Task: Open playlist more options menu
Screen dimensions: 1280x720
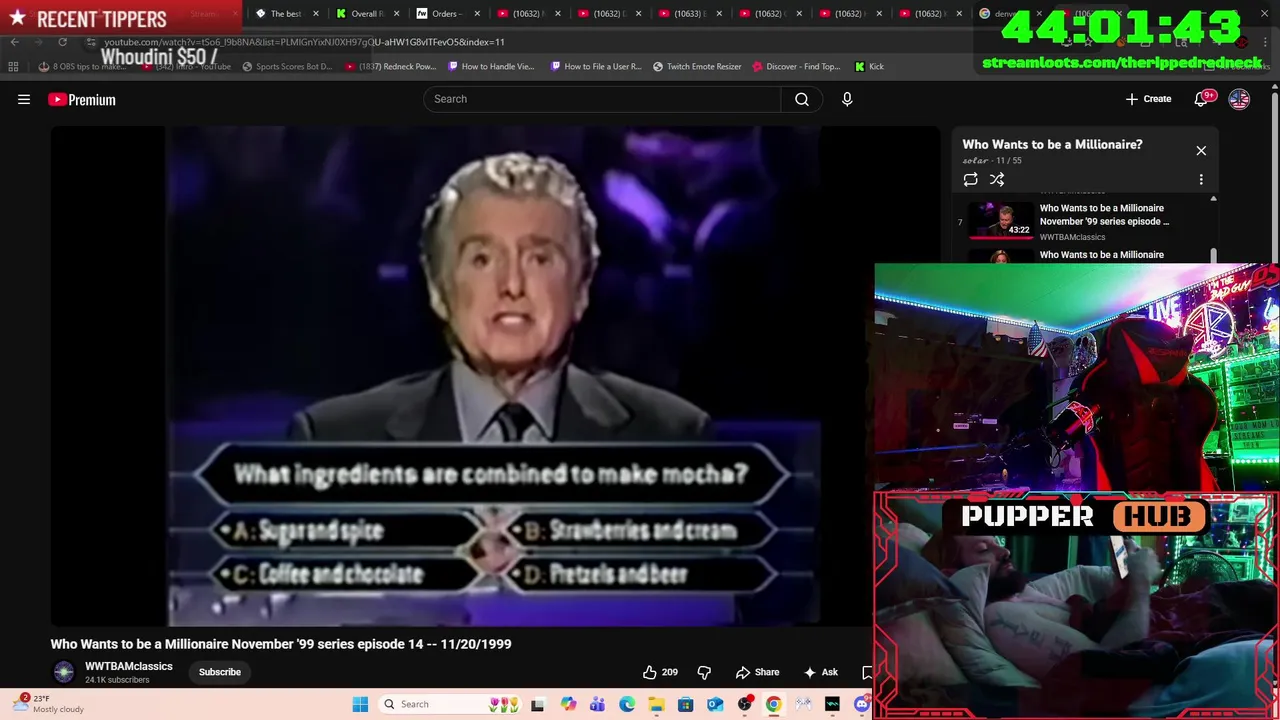Action: pyautogui.click(x=1201, y=179)
